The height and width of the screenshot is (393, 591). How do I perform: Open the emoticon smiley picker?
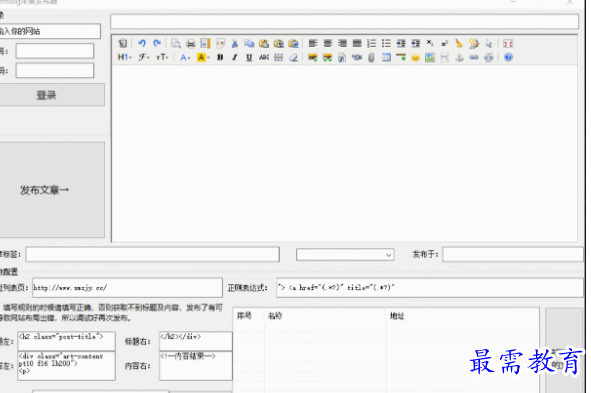pos(415,57)
